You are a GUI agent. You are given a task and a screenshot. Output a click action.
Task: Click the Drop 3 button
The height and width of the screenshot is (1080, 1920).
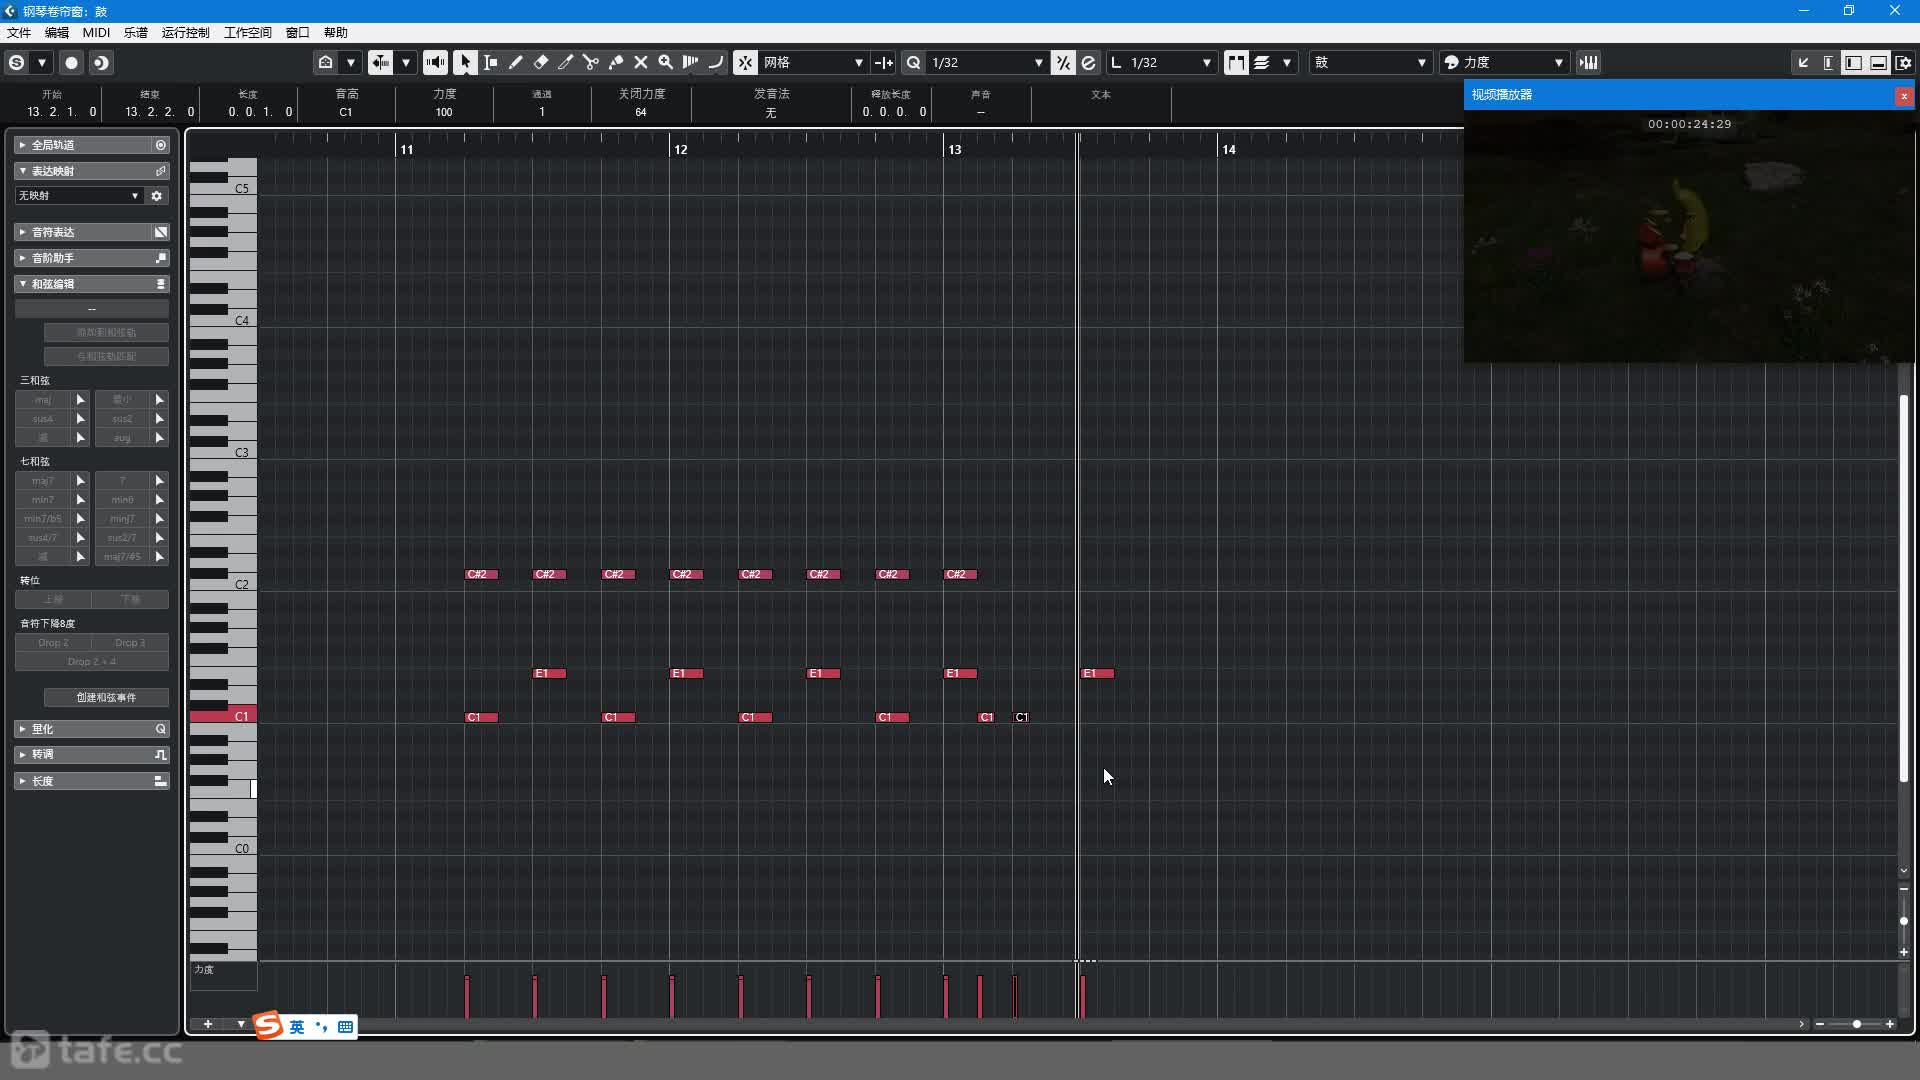coord(130,643)
